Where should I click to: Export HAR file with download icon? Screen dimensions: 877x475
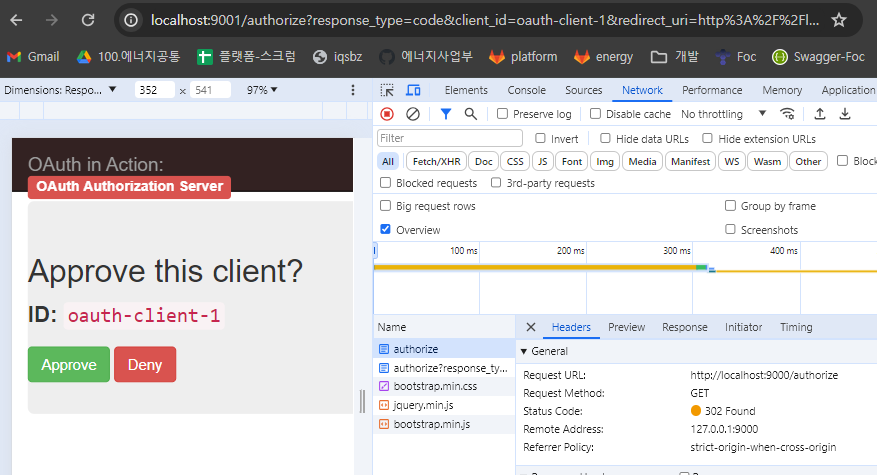click(x=845, y=114)
